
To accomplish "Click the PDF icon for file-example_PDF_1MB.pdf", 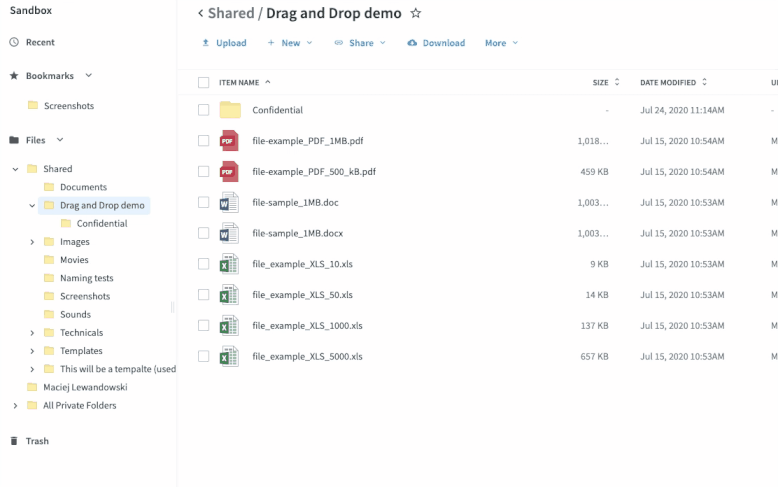I will pyautogui.click(x=229, y=141).
